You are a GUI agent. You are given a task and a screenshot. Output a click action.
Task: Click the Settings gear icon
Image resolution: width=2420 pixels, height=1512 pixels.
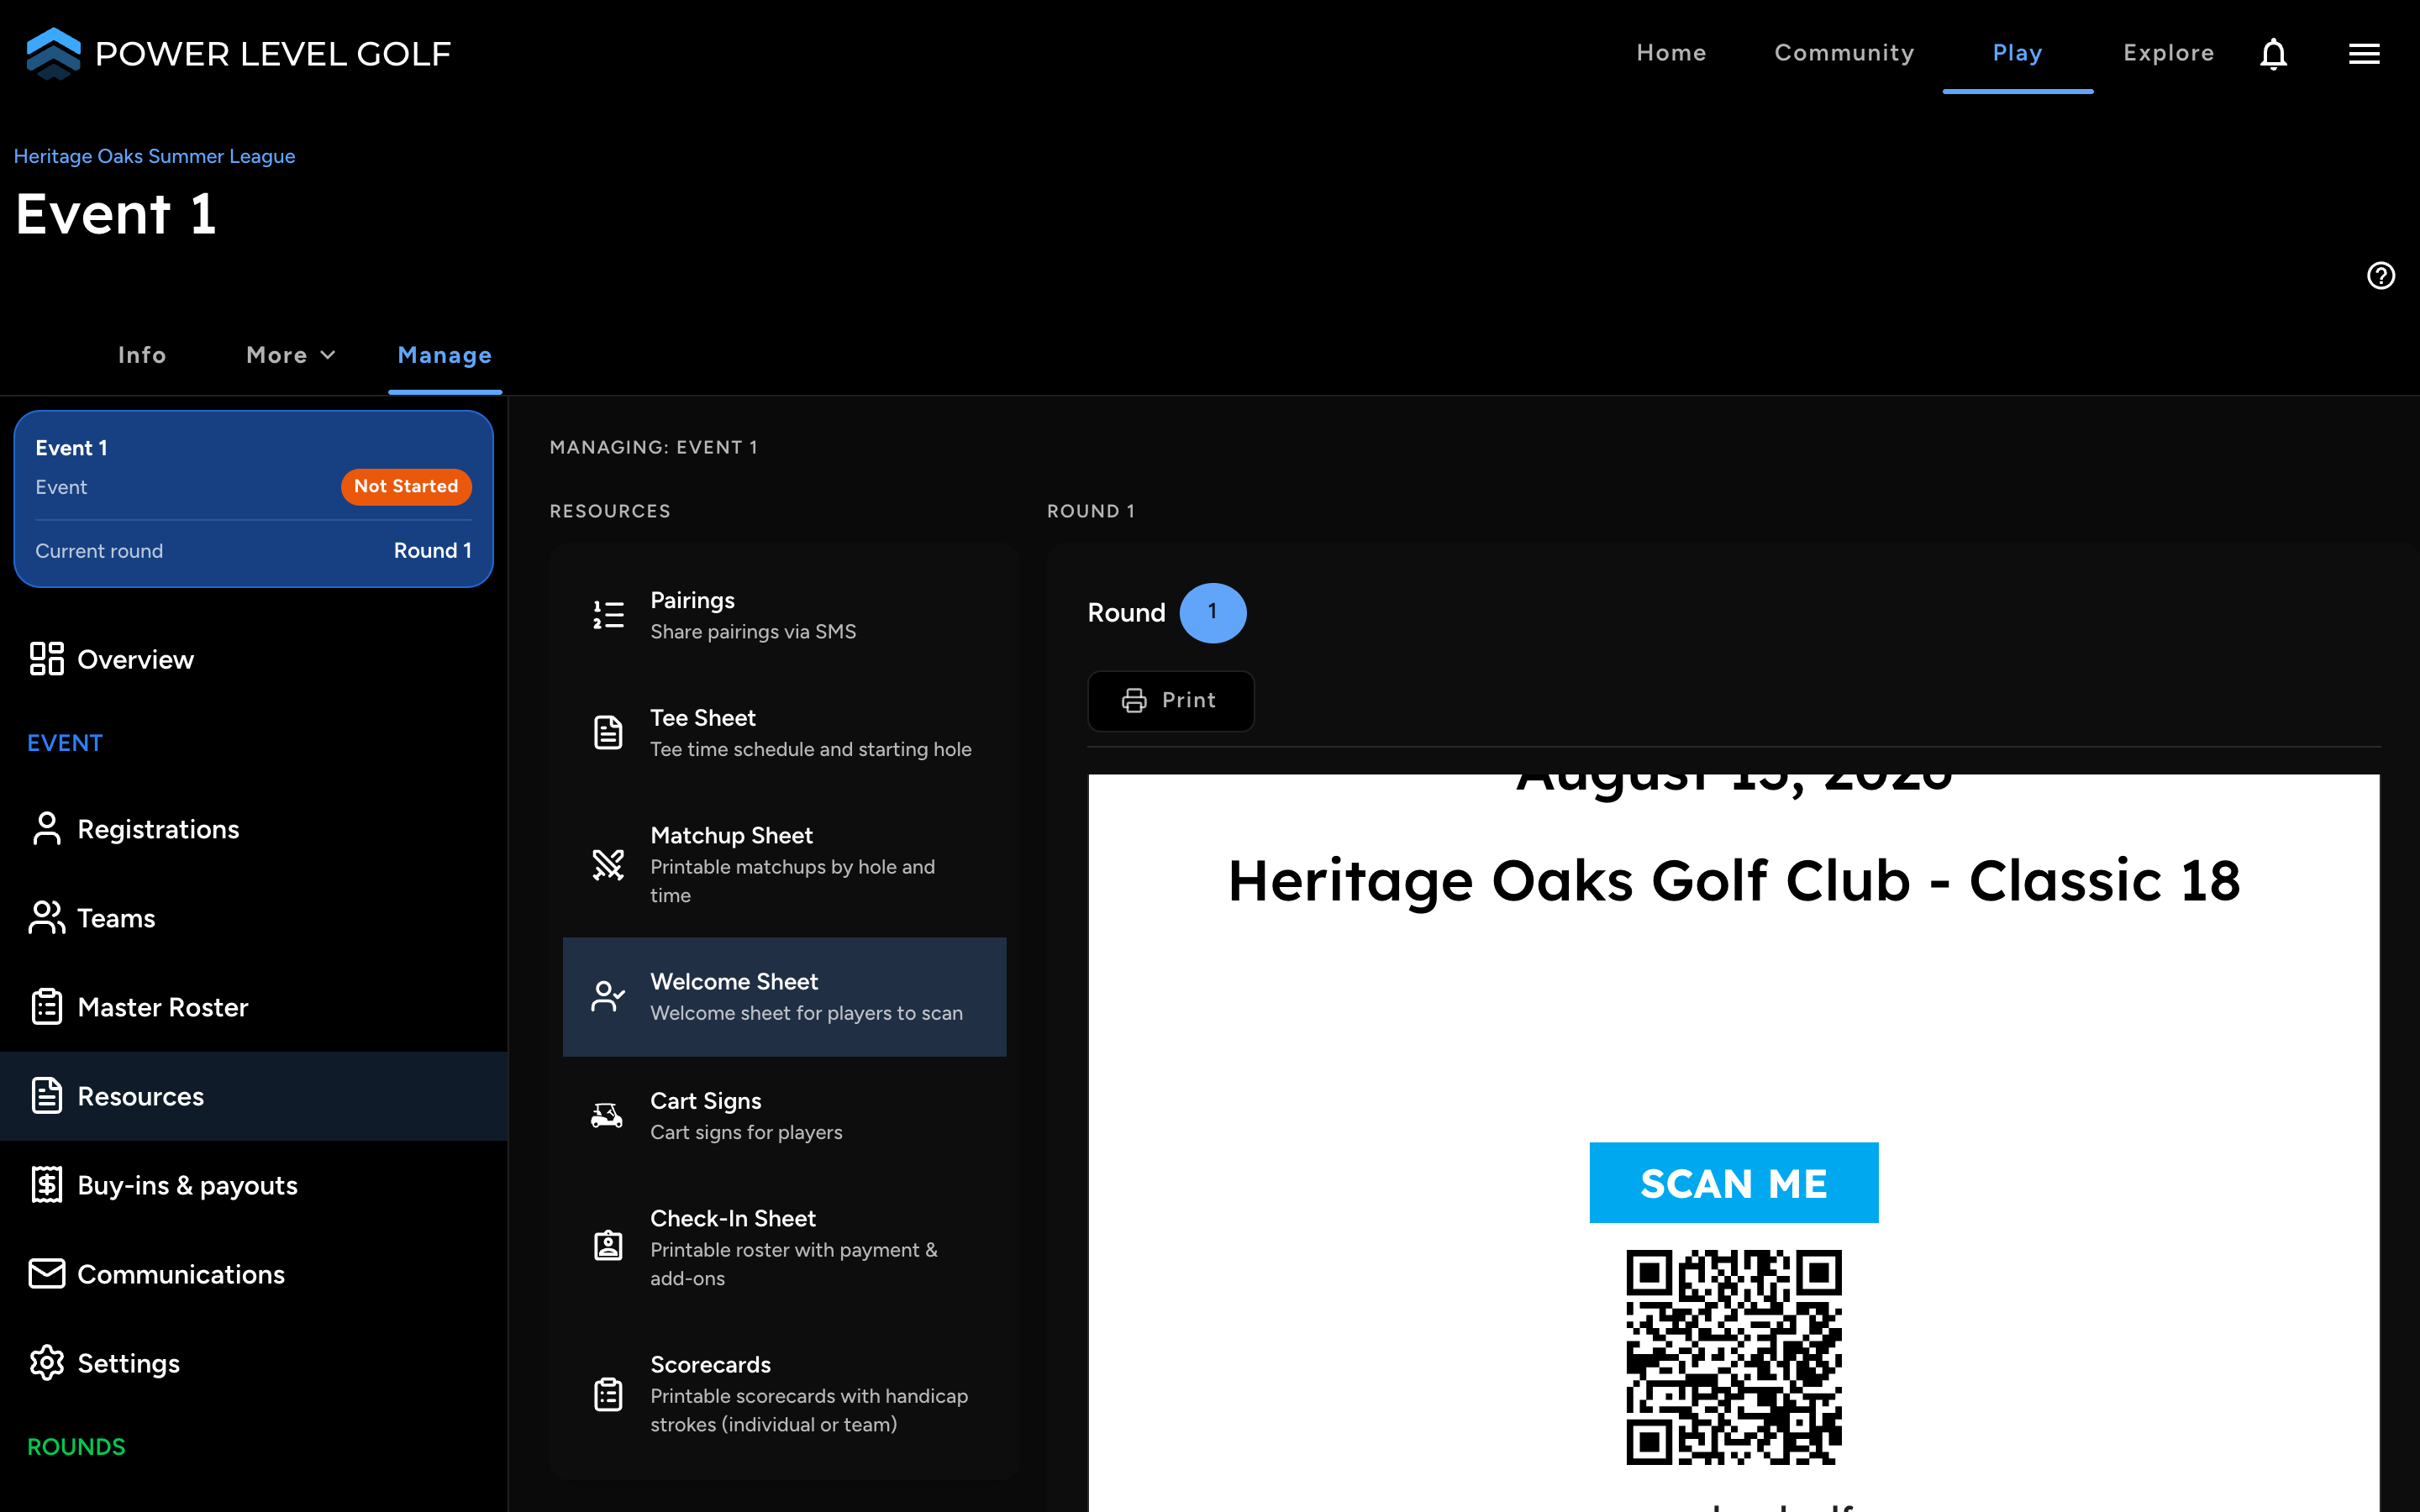[x=47, y=1363]
